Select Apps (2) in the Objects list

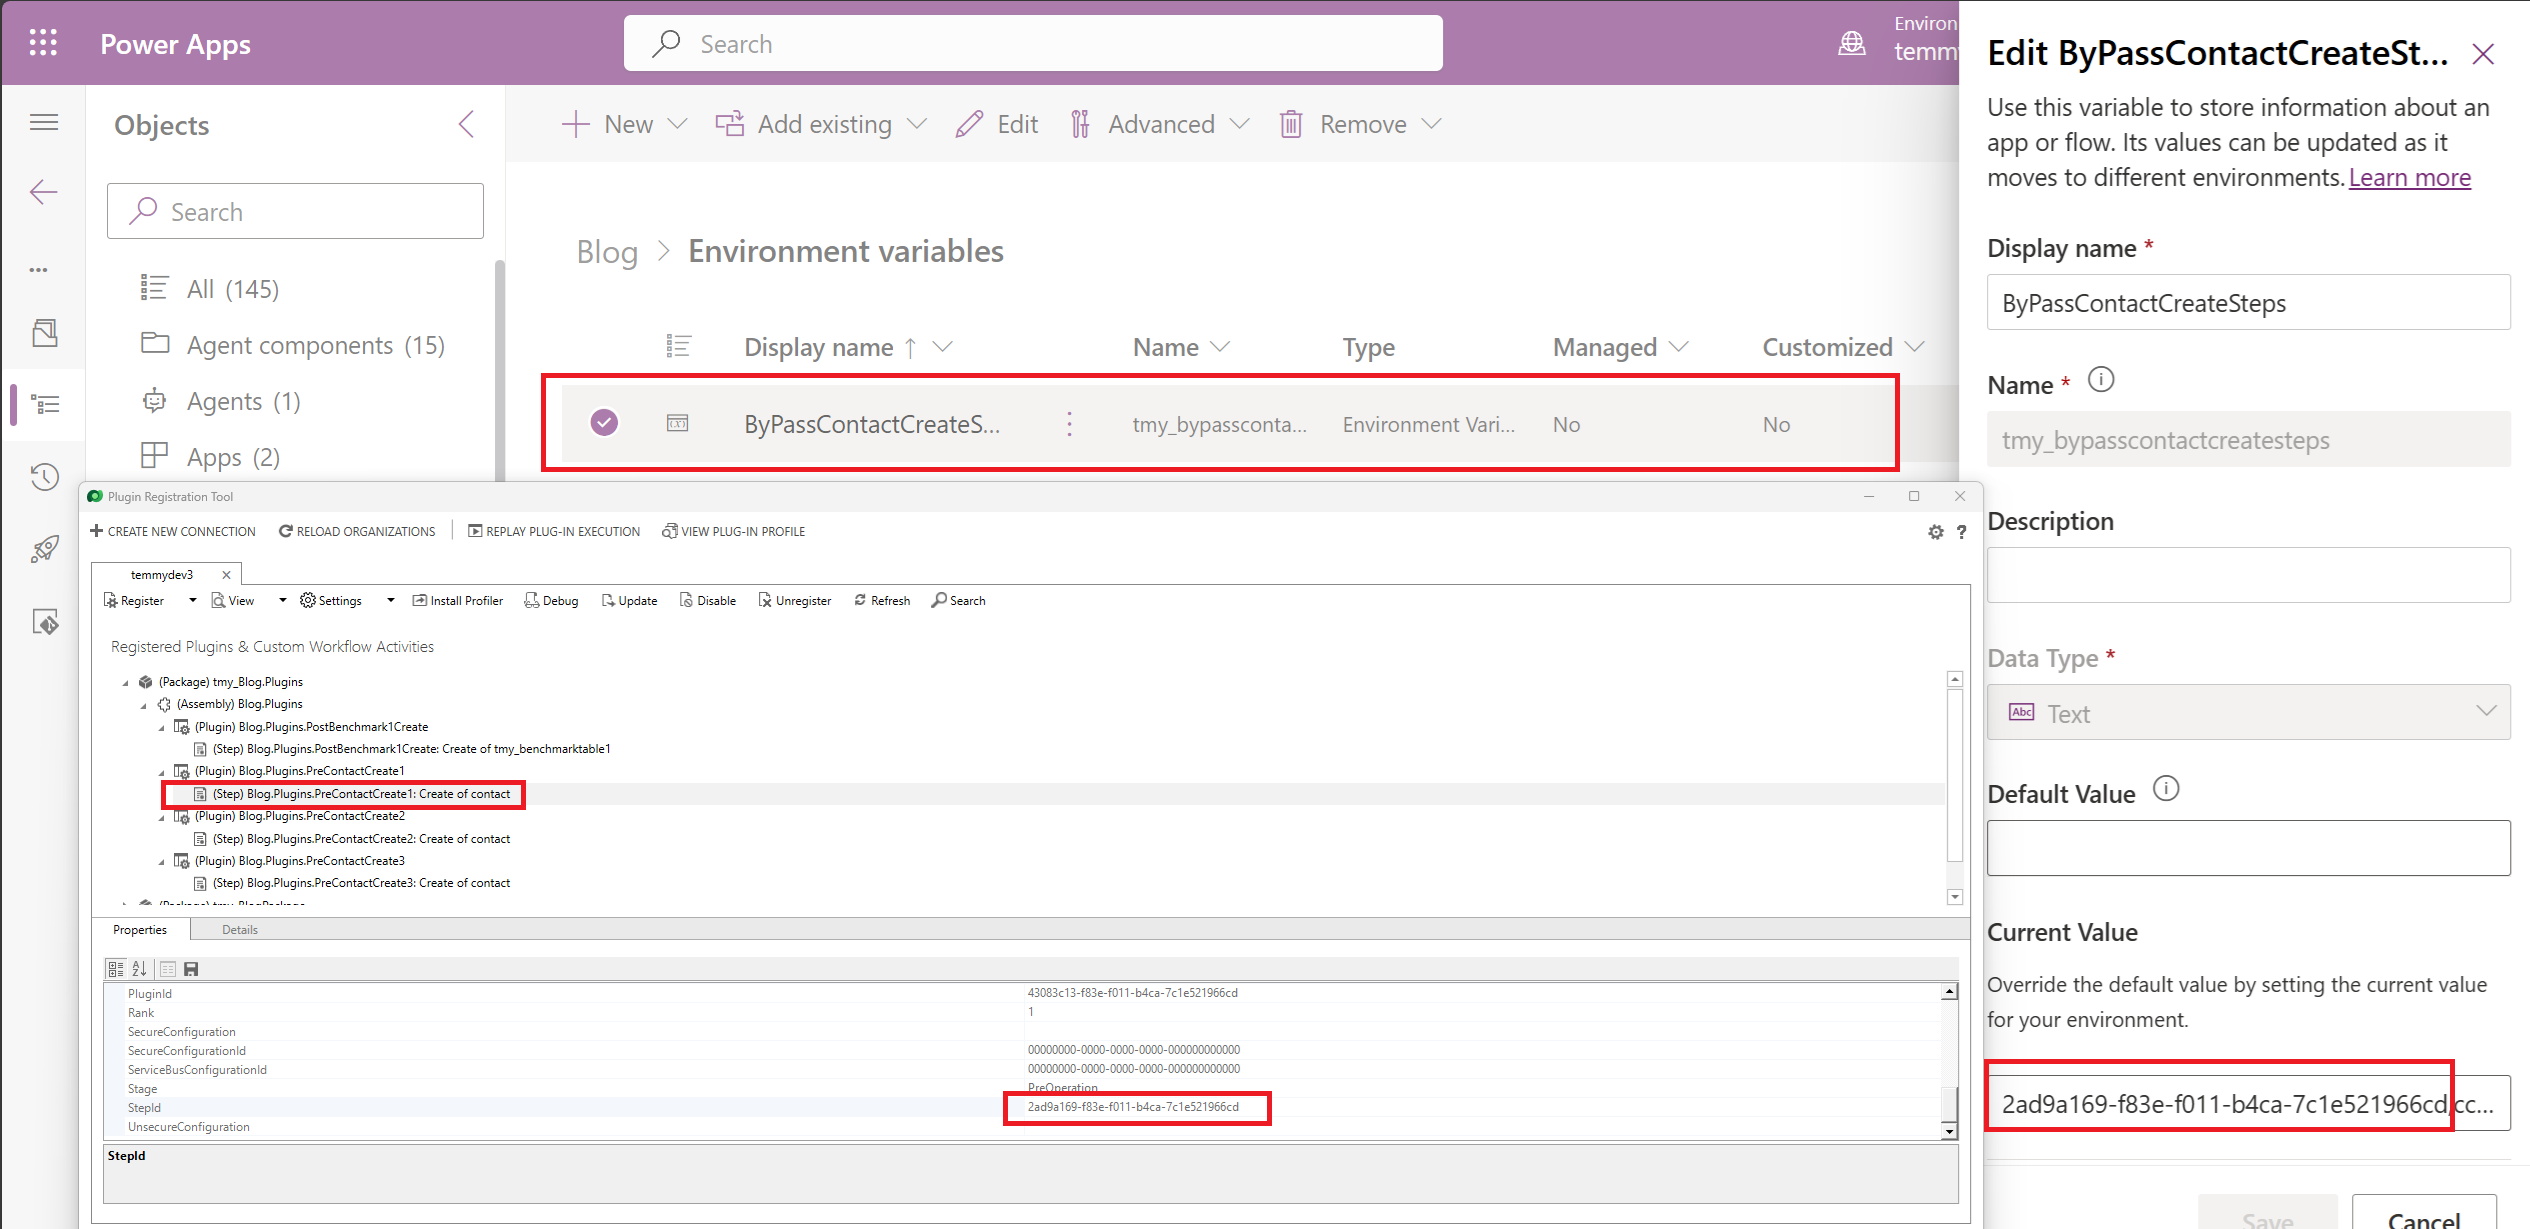210,457
